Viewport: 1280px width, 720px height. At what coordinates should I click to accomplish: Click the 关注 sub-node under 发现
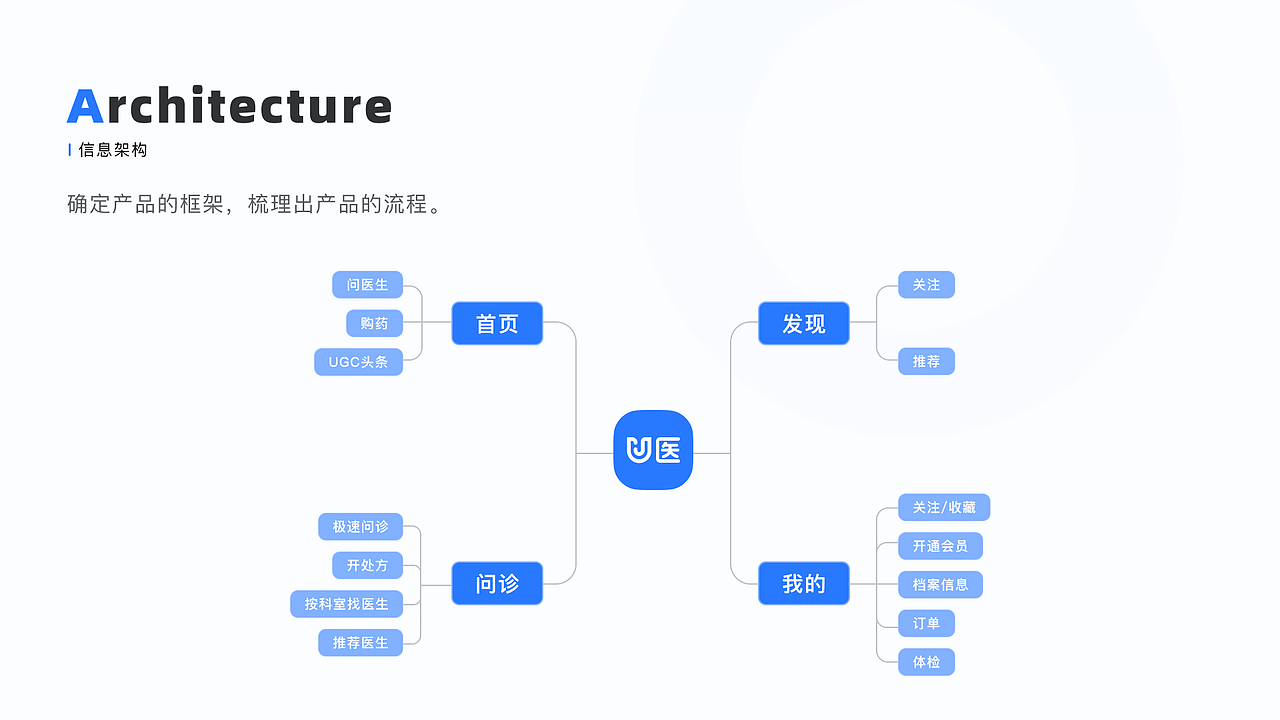[x=927, y=285]
